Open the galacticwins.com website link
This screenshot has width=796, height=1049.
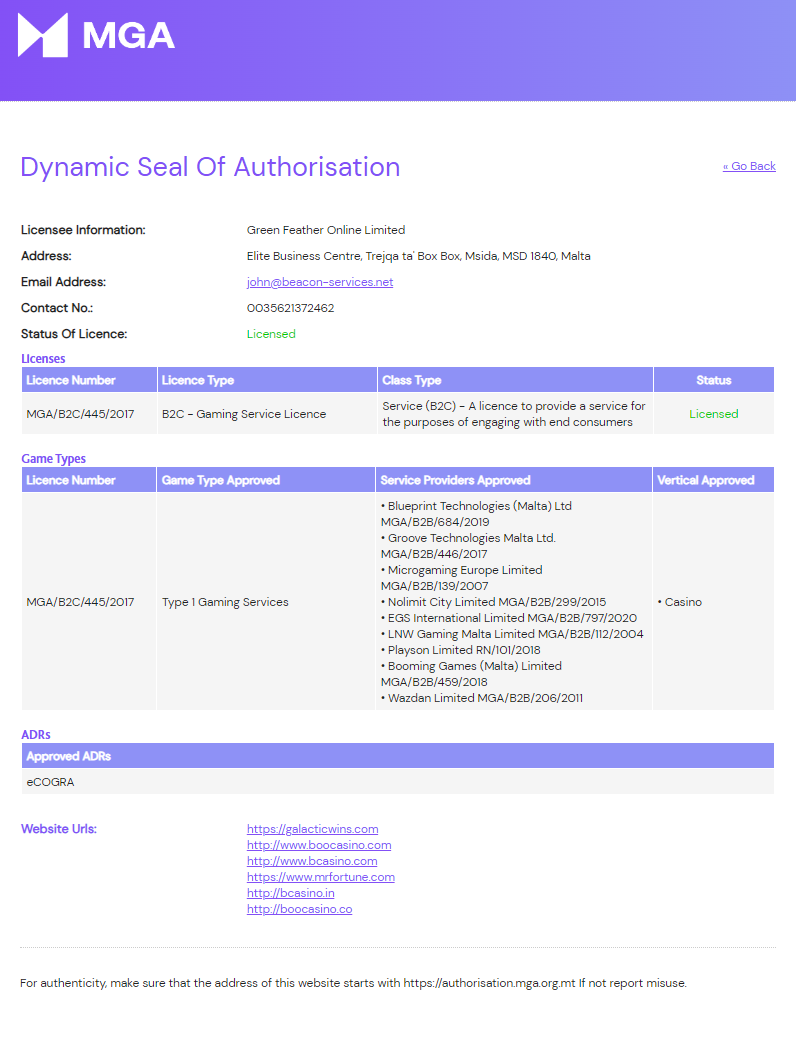(x=312, y=829)
